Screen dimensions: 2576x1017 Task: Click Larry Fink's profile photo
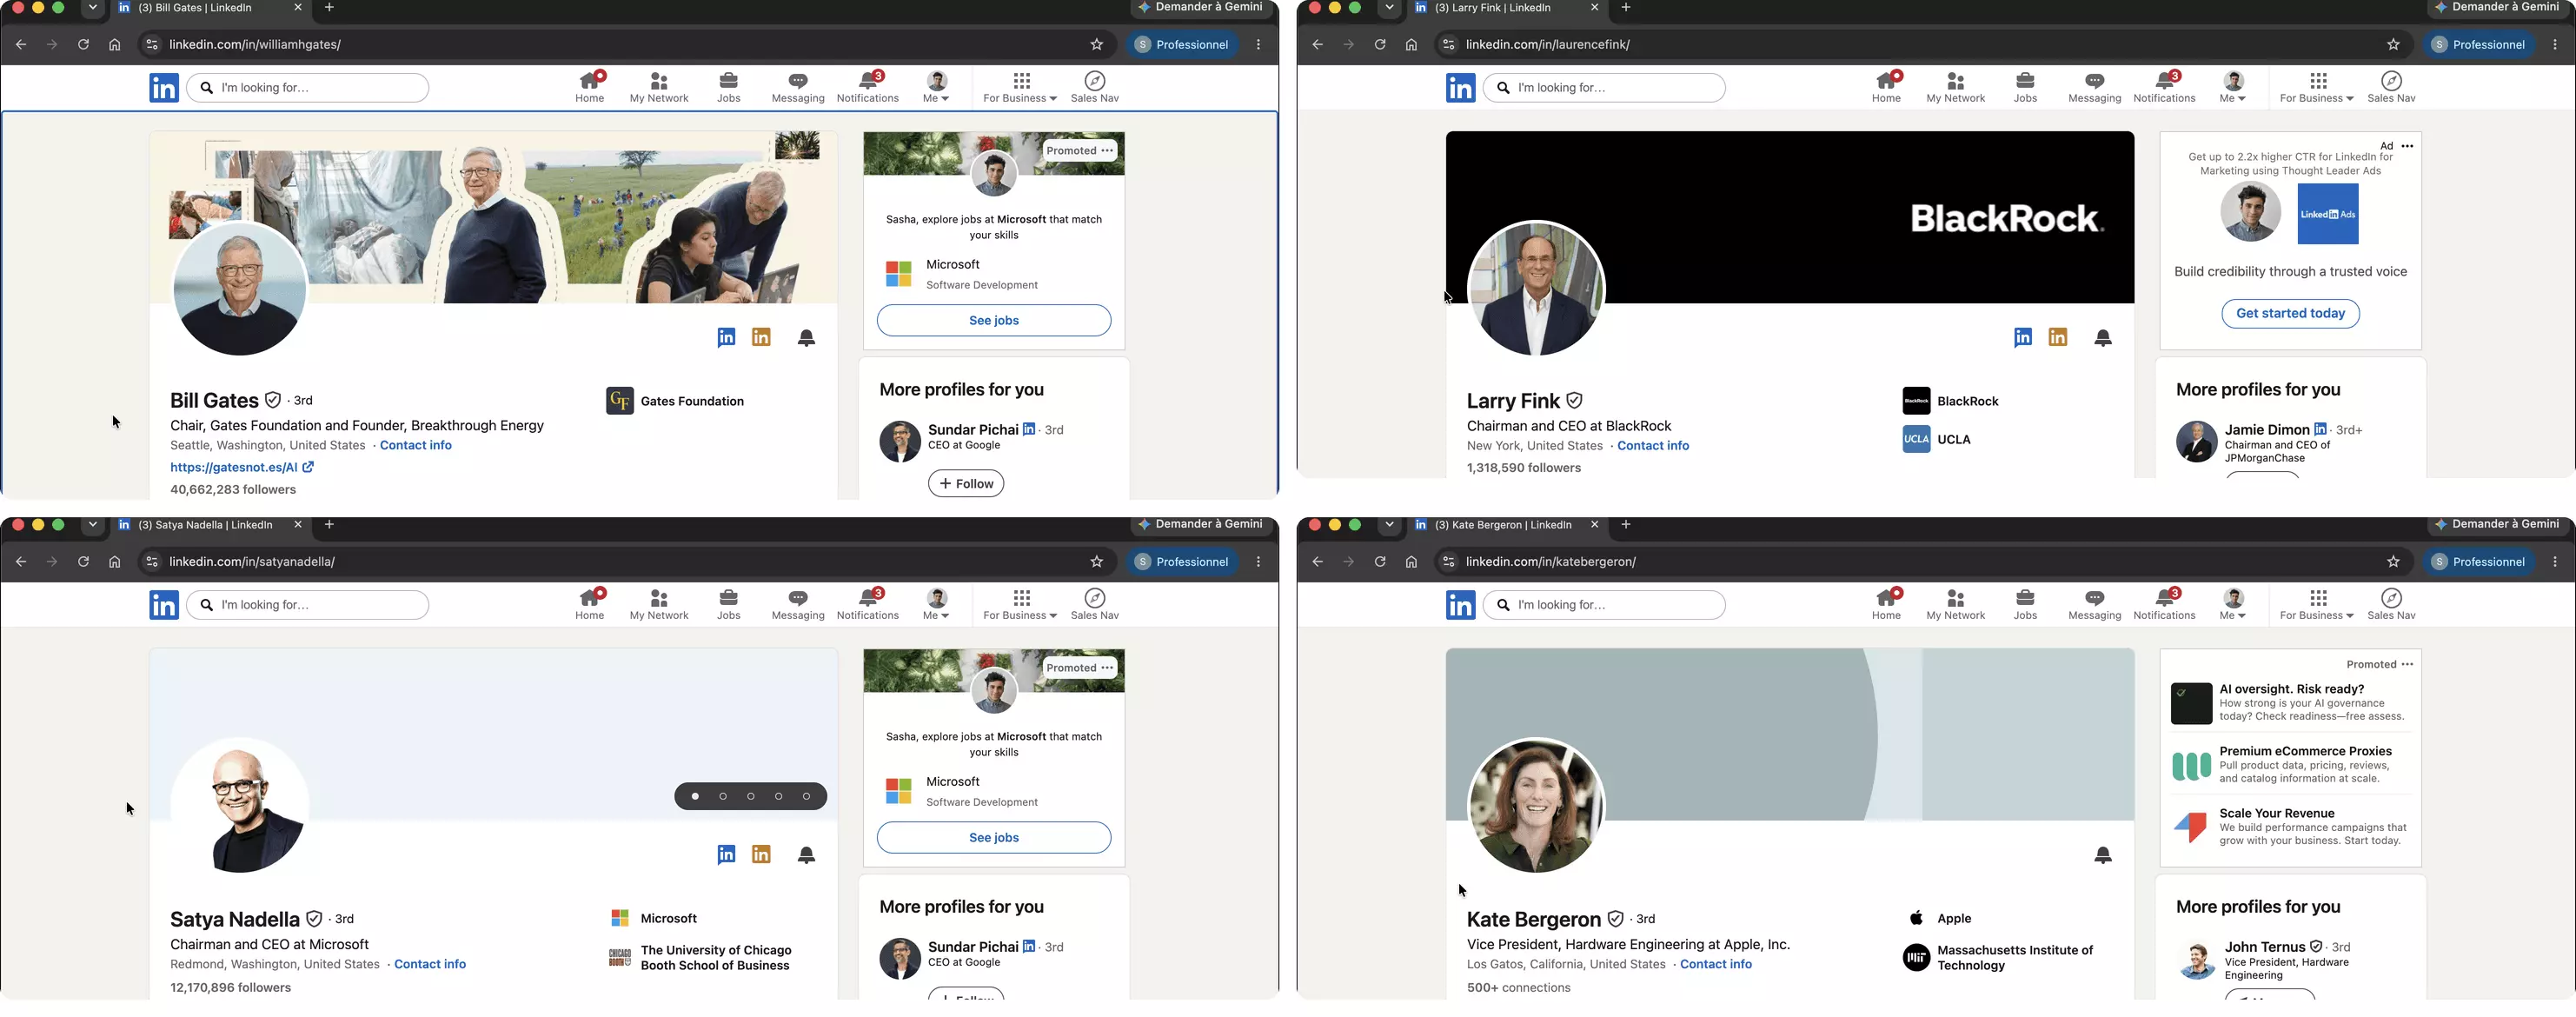[1535, 288]
